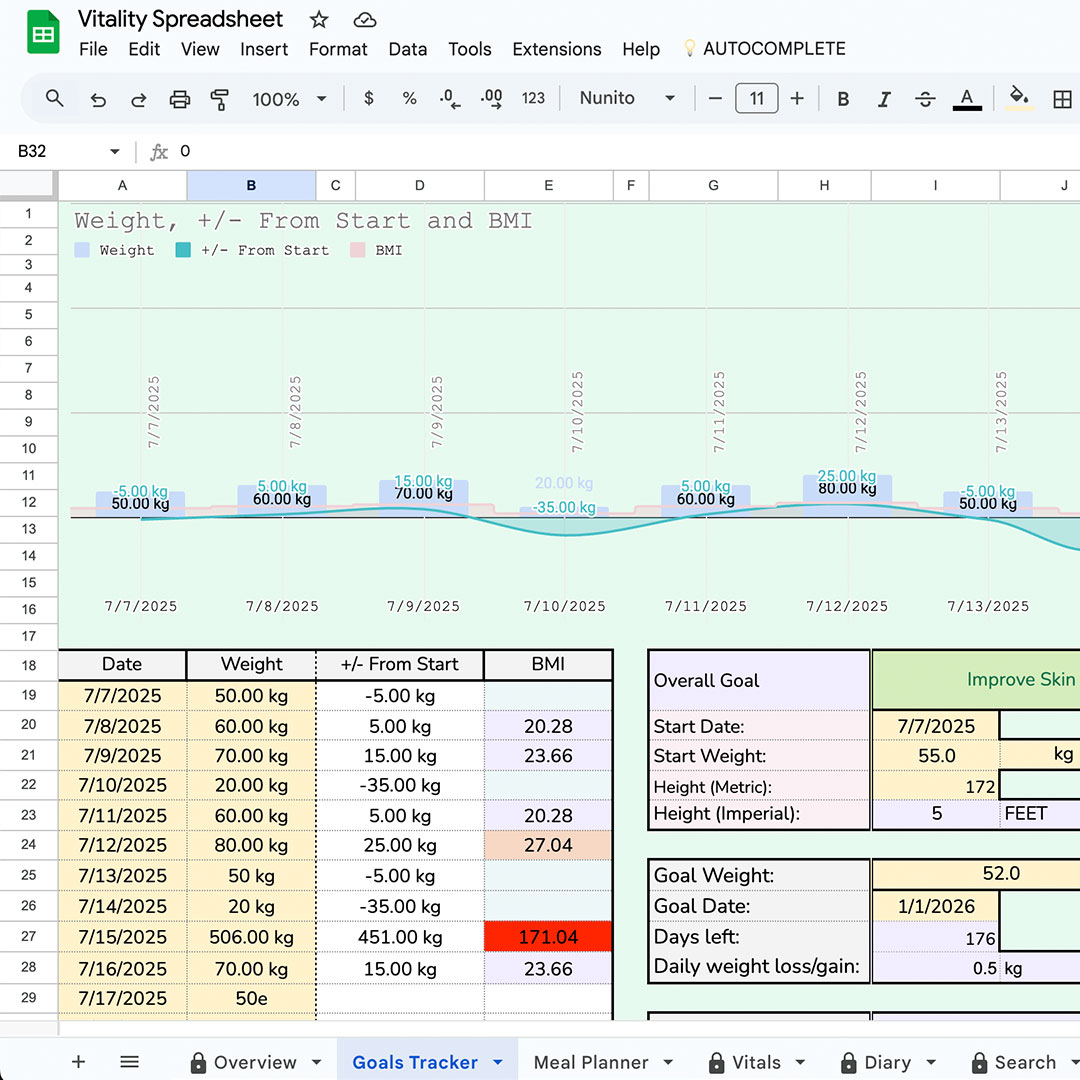1080x1080 pixels.
Task: Open the all sheets list icon
Action: click(x=129, y=1062)
